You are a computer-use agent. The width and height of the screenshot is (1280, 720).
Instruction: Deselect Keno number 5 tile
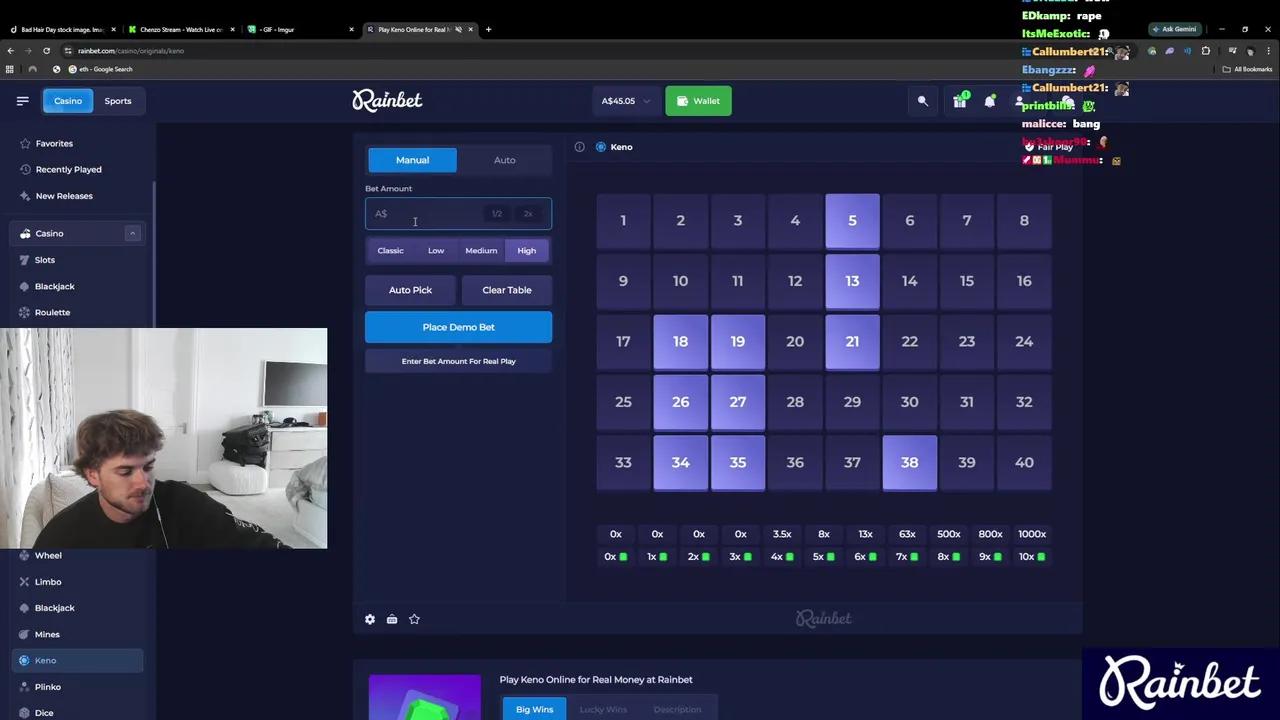(852, 221)
